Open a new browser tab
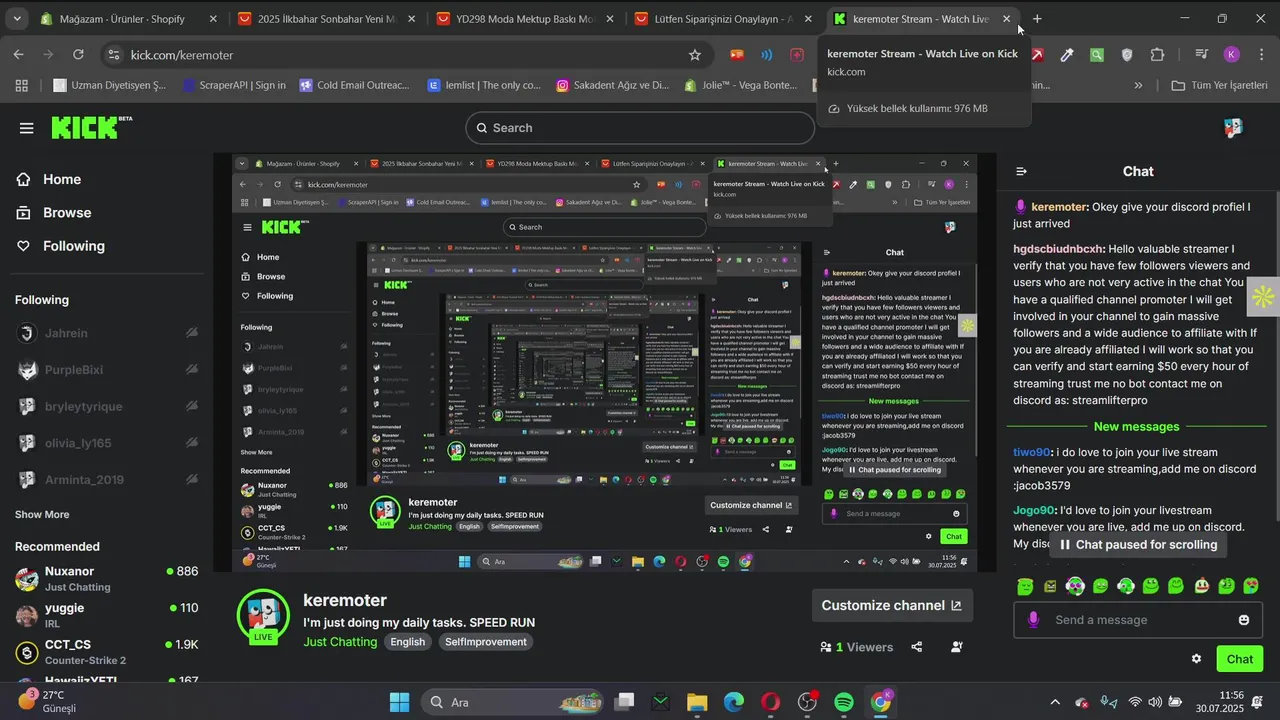The width and height of the screenshot is (1280, 720). 1037,19
